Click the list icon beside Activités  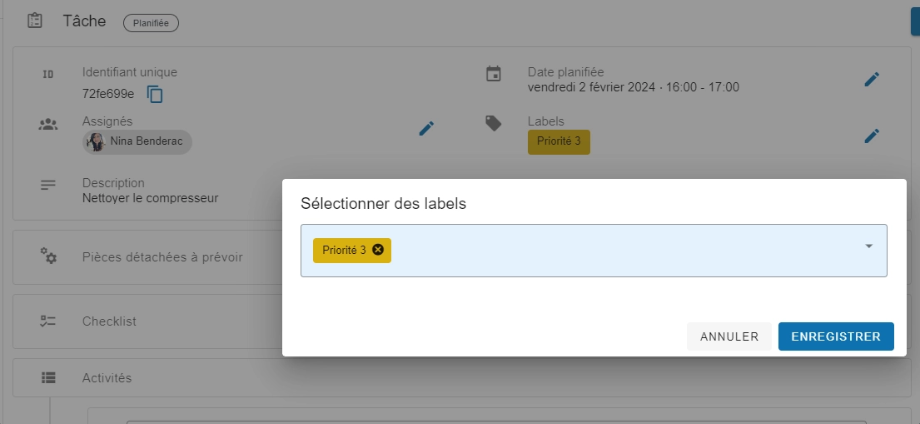pyautogui.click(x=48, y=378)
